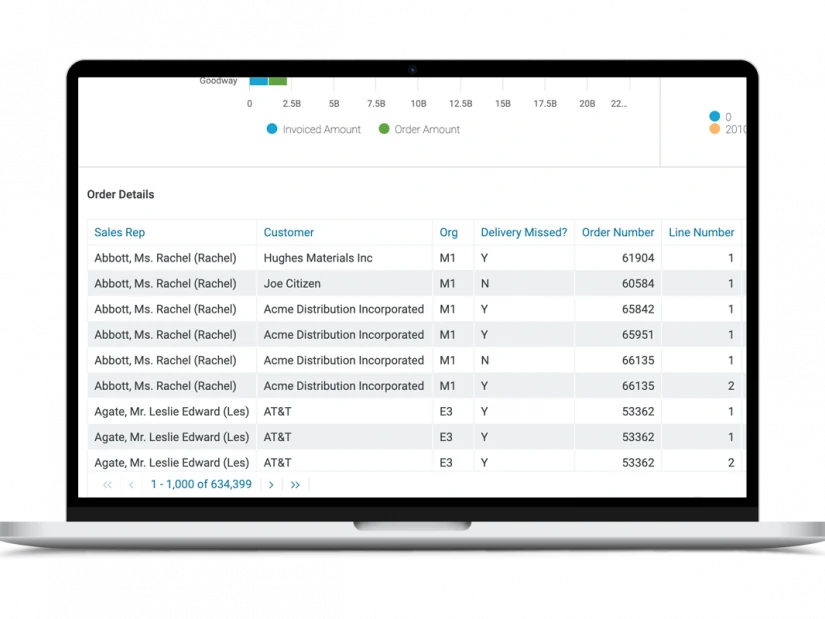Screen dimensions: 825x619
Task: Click the green Order bar for Goodway
Action: 278,81
